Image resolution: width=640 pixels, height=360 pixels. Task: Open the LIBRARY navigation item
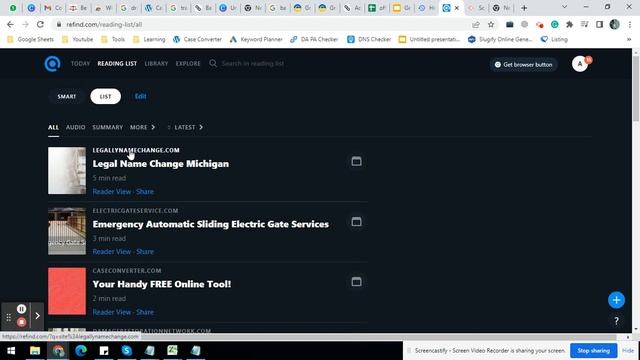coord(156,64)
